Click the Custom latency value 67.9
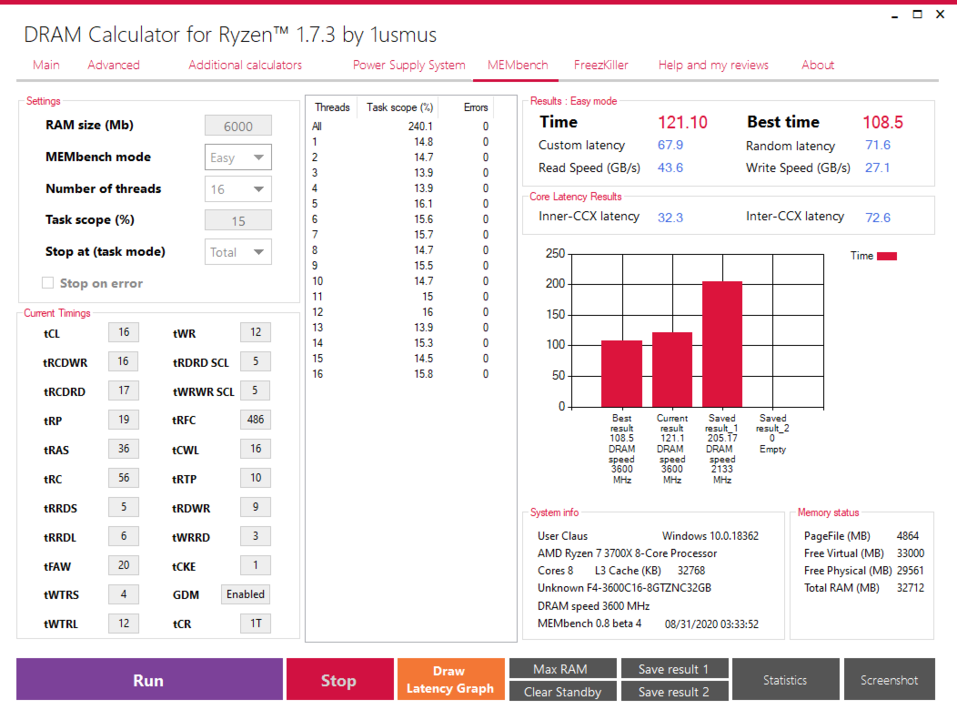 tap(670, 145)
